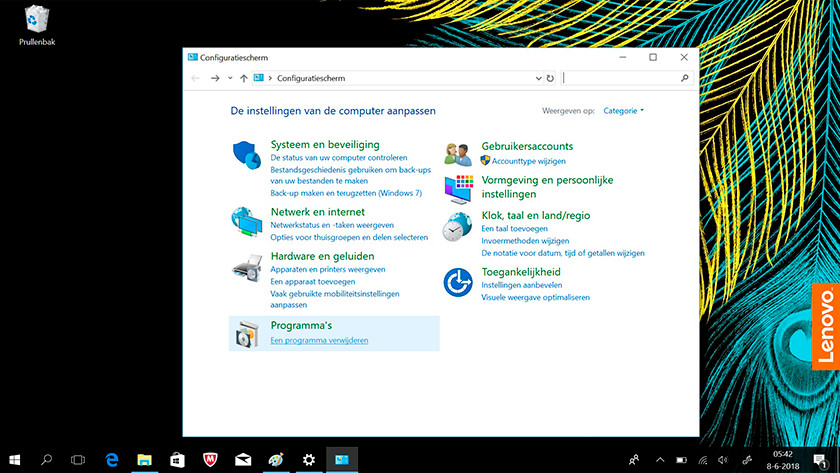This screenshot has height=473, width=840.
Task: Open the Klok, taal en land/regio heading
Action: 536,215
